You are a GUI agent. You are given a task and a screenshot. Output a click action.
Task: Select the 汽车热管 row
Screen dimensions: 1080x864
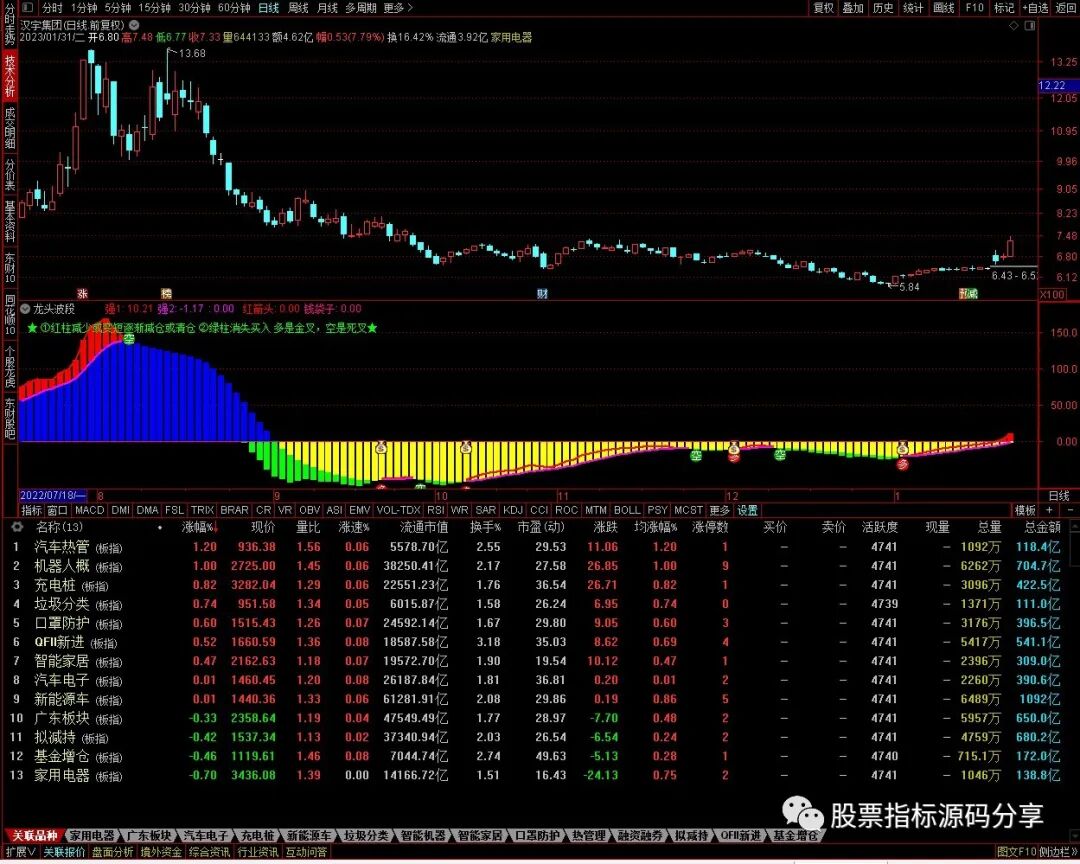coord(540,547)
